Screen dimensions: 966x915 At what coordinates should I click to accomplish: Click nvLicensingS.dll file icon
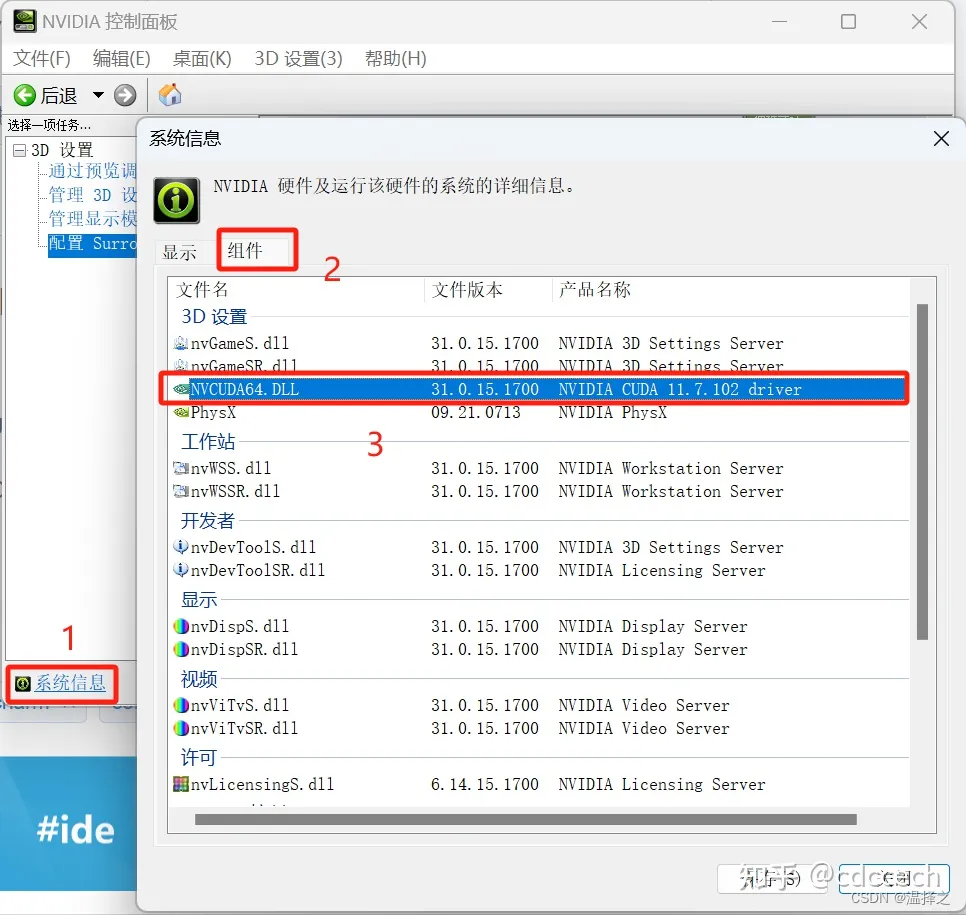(x=181, y=784)
